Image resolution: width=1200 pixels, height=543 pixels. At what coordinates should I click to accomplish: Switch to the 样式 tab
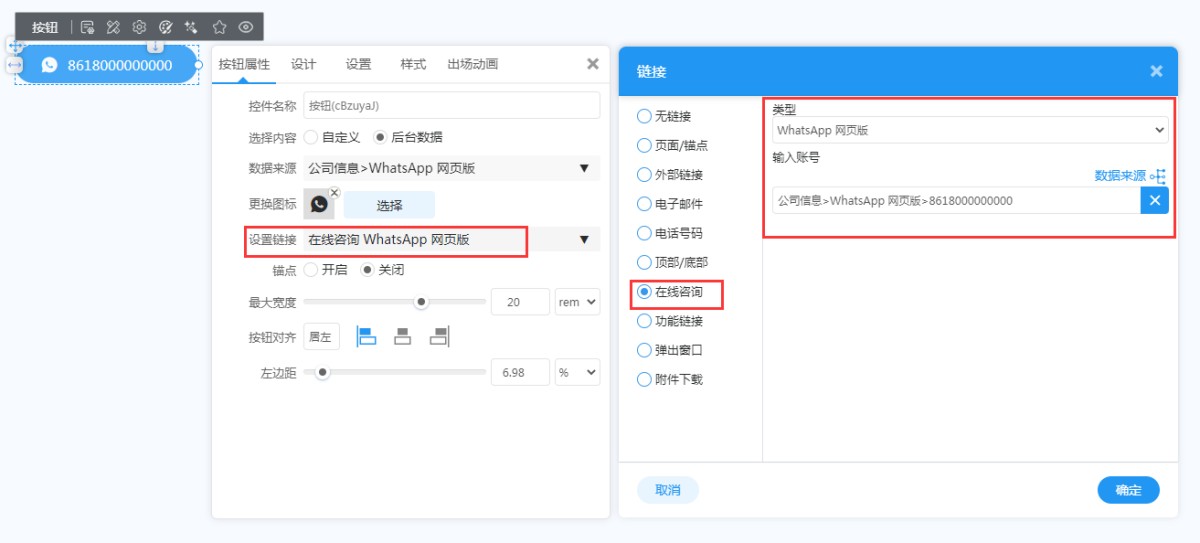pyautogui.click(x=413, y=64)
